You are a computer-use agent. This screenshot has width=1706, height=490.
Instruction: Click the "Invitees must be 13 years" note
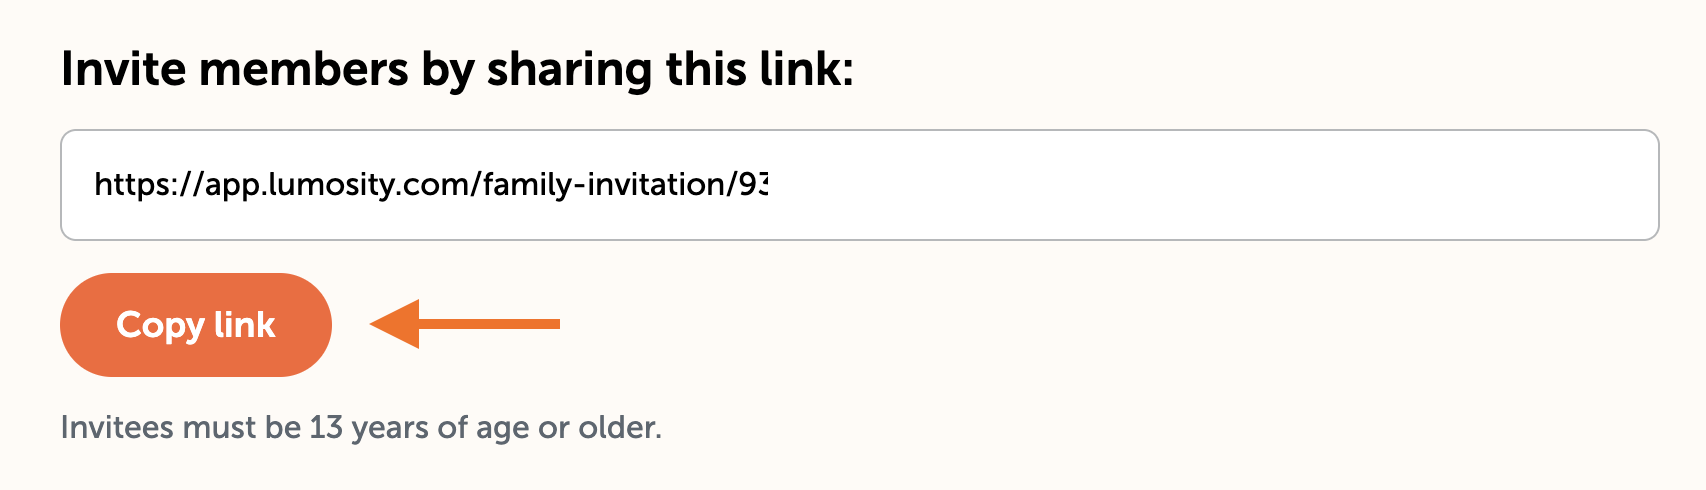tap(361, 428)
